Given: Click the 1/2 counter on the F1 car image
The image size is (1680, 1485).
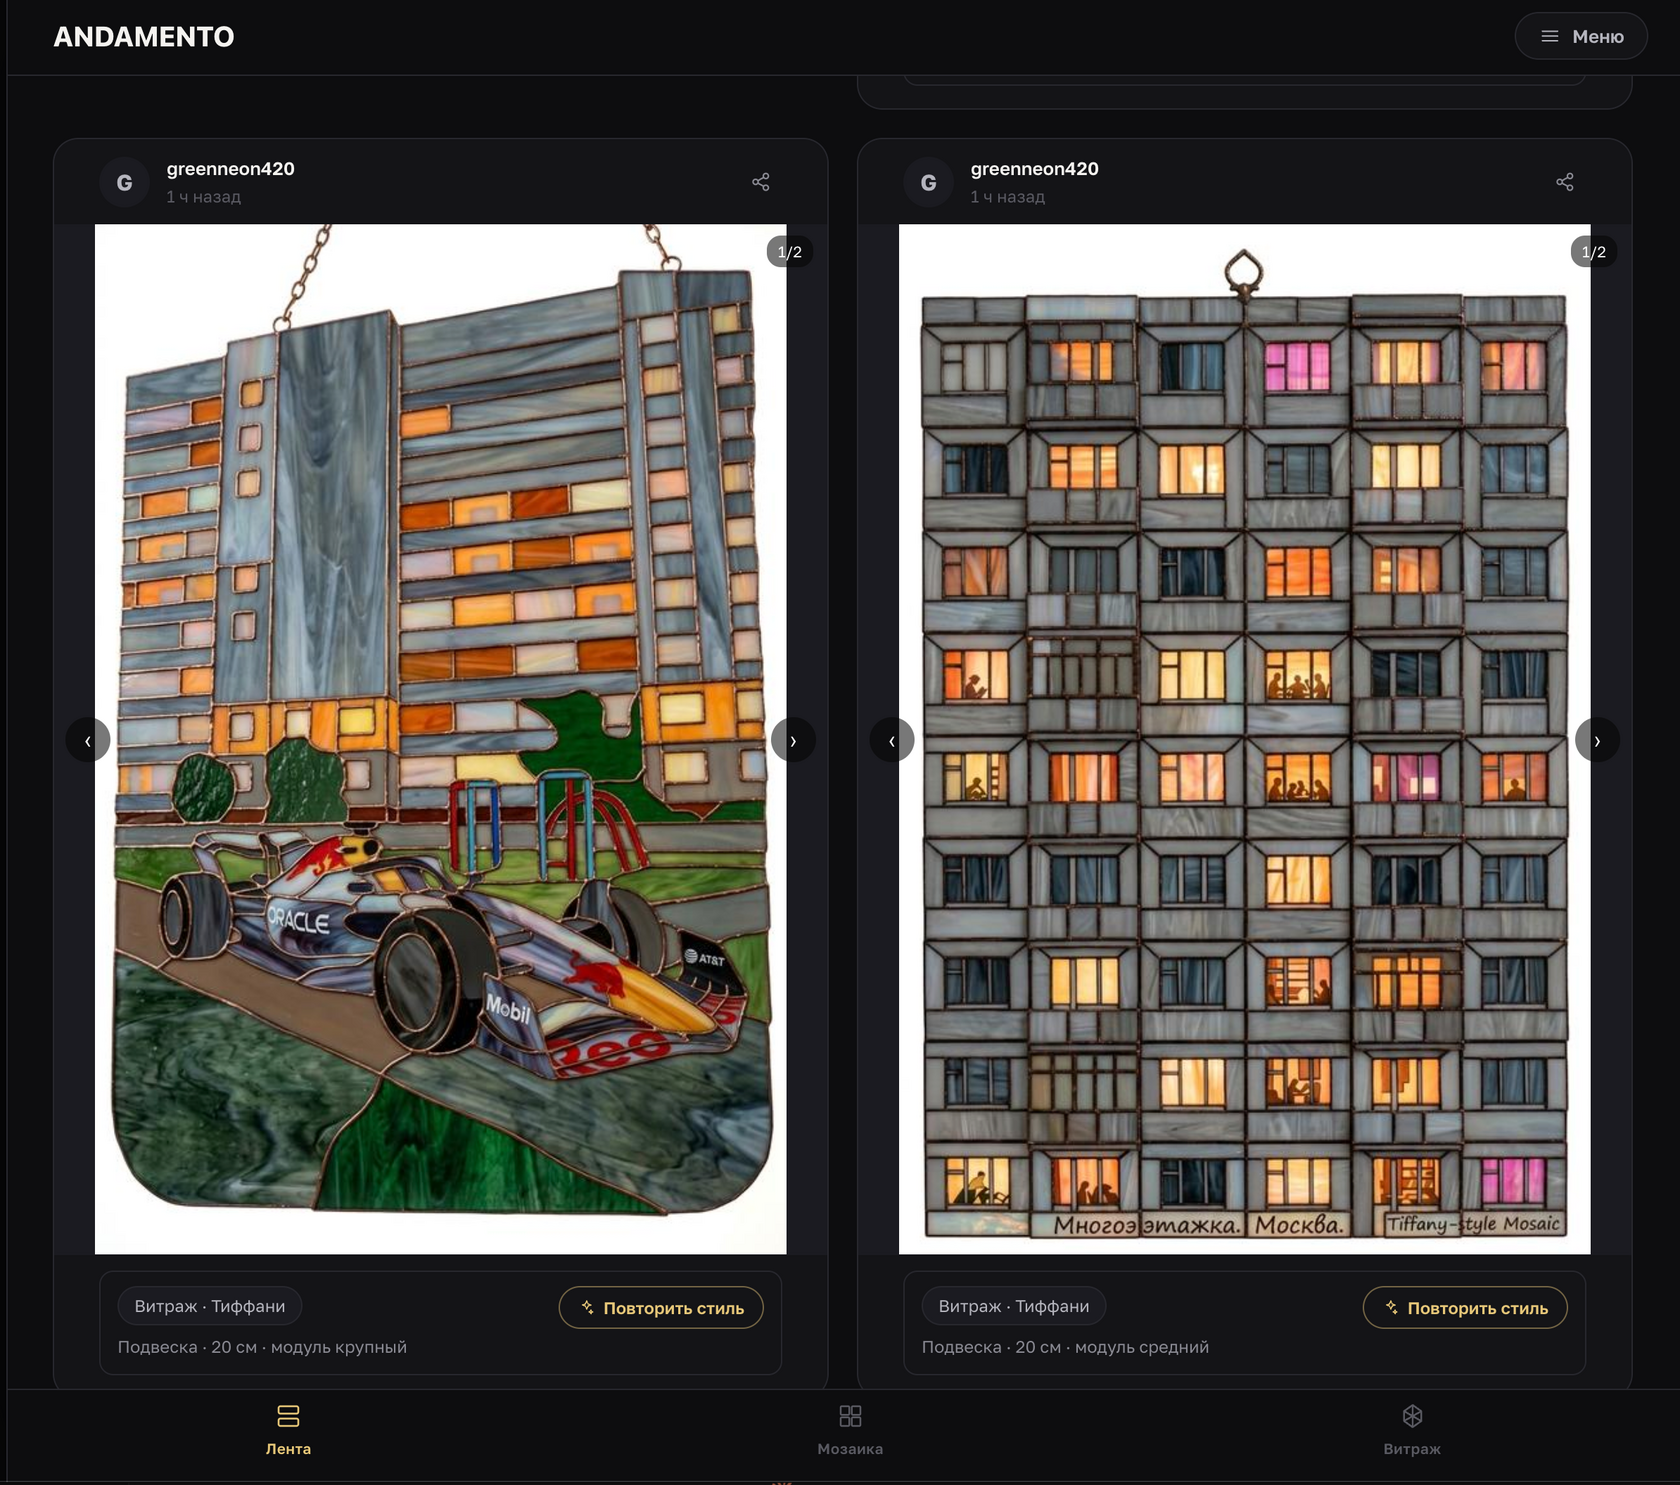Looking at the screenshot, I should click(790, 252).
